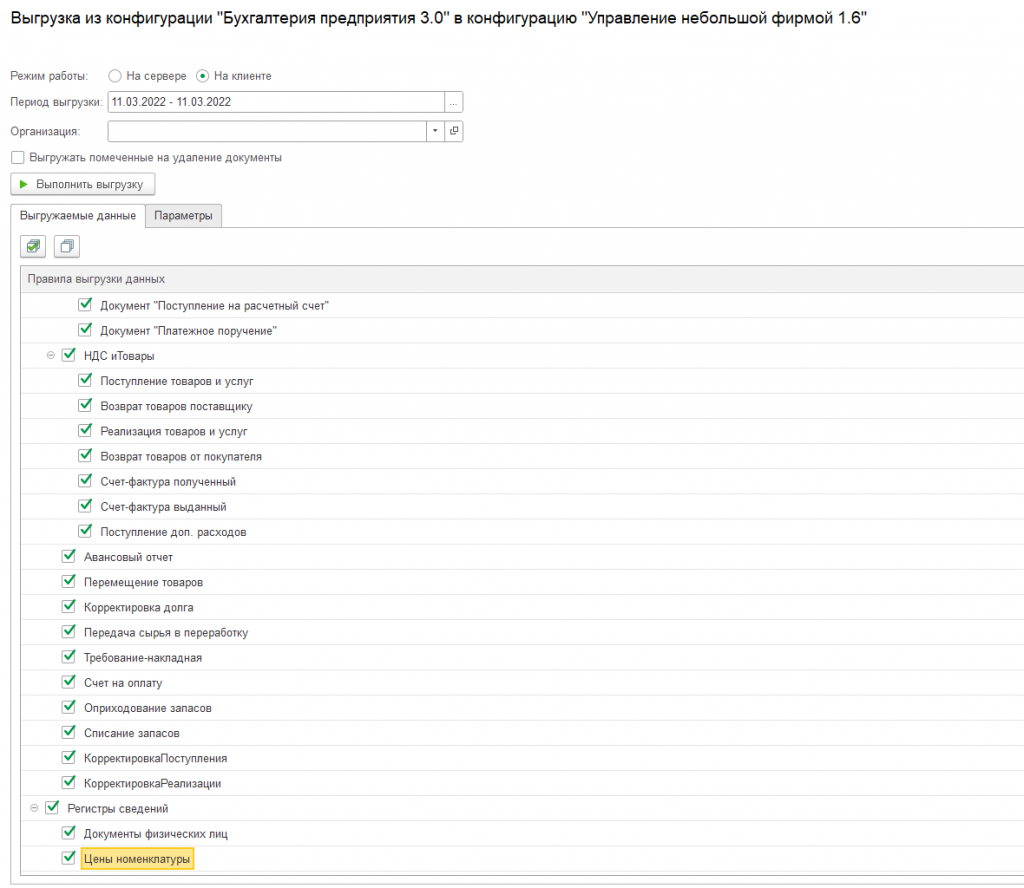Select the Оприходование запасов row text
The width and height of the screenshot is (1024, 888).
pos(148,708)
